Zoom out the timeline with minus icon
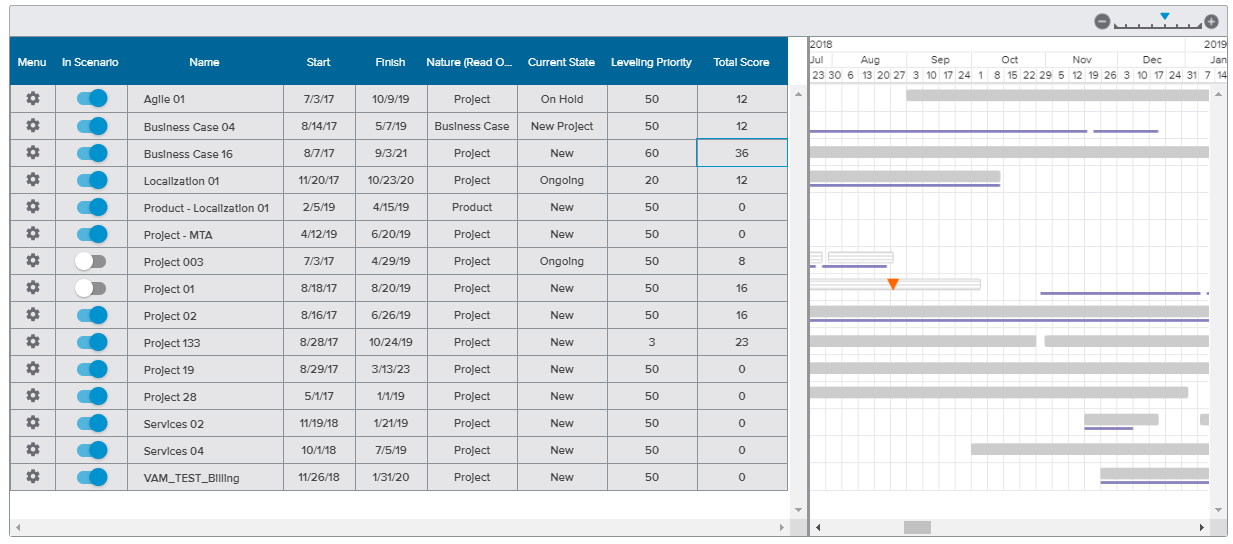Image resolution: width=1233 pixels, height=544 pixels. pos(1102,21)
